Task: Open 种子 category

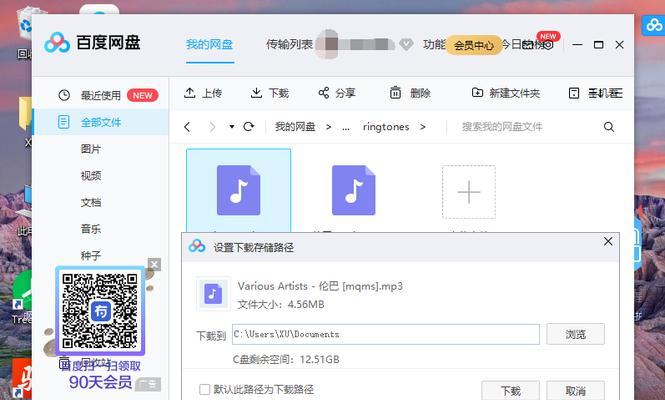Action: pyautogui.click(x=91, y=256)
